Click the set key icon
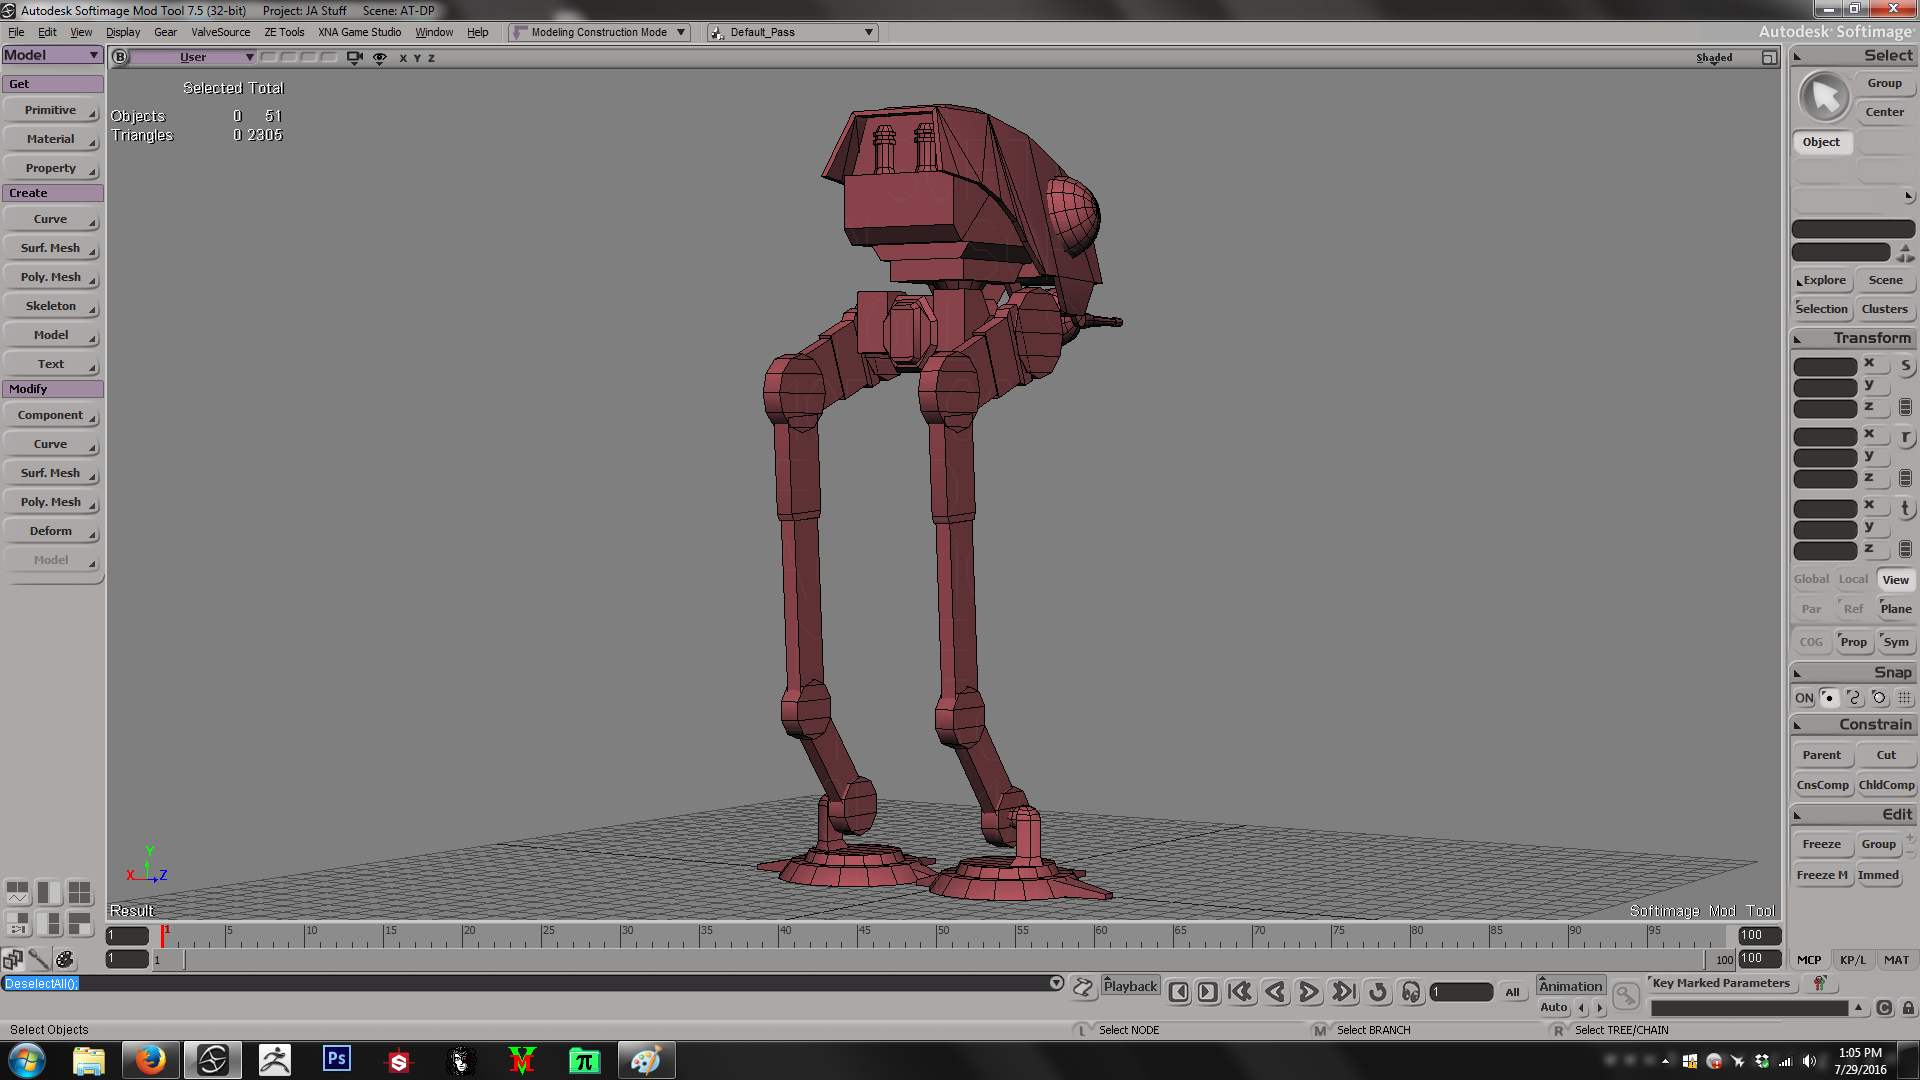Screen dimensions: 1920x1080 [1626, 995]
